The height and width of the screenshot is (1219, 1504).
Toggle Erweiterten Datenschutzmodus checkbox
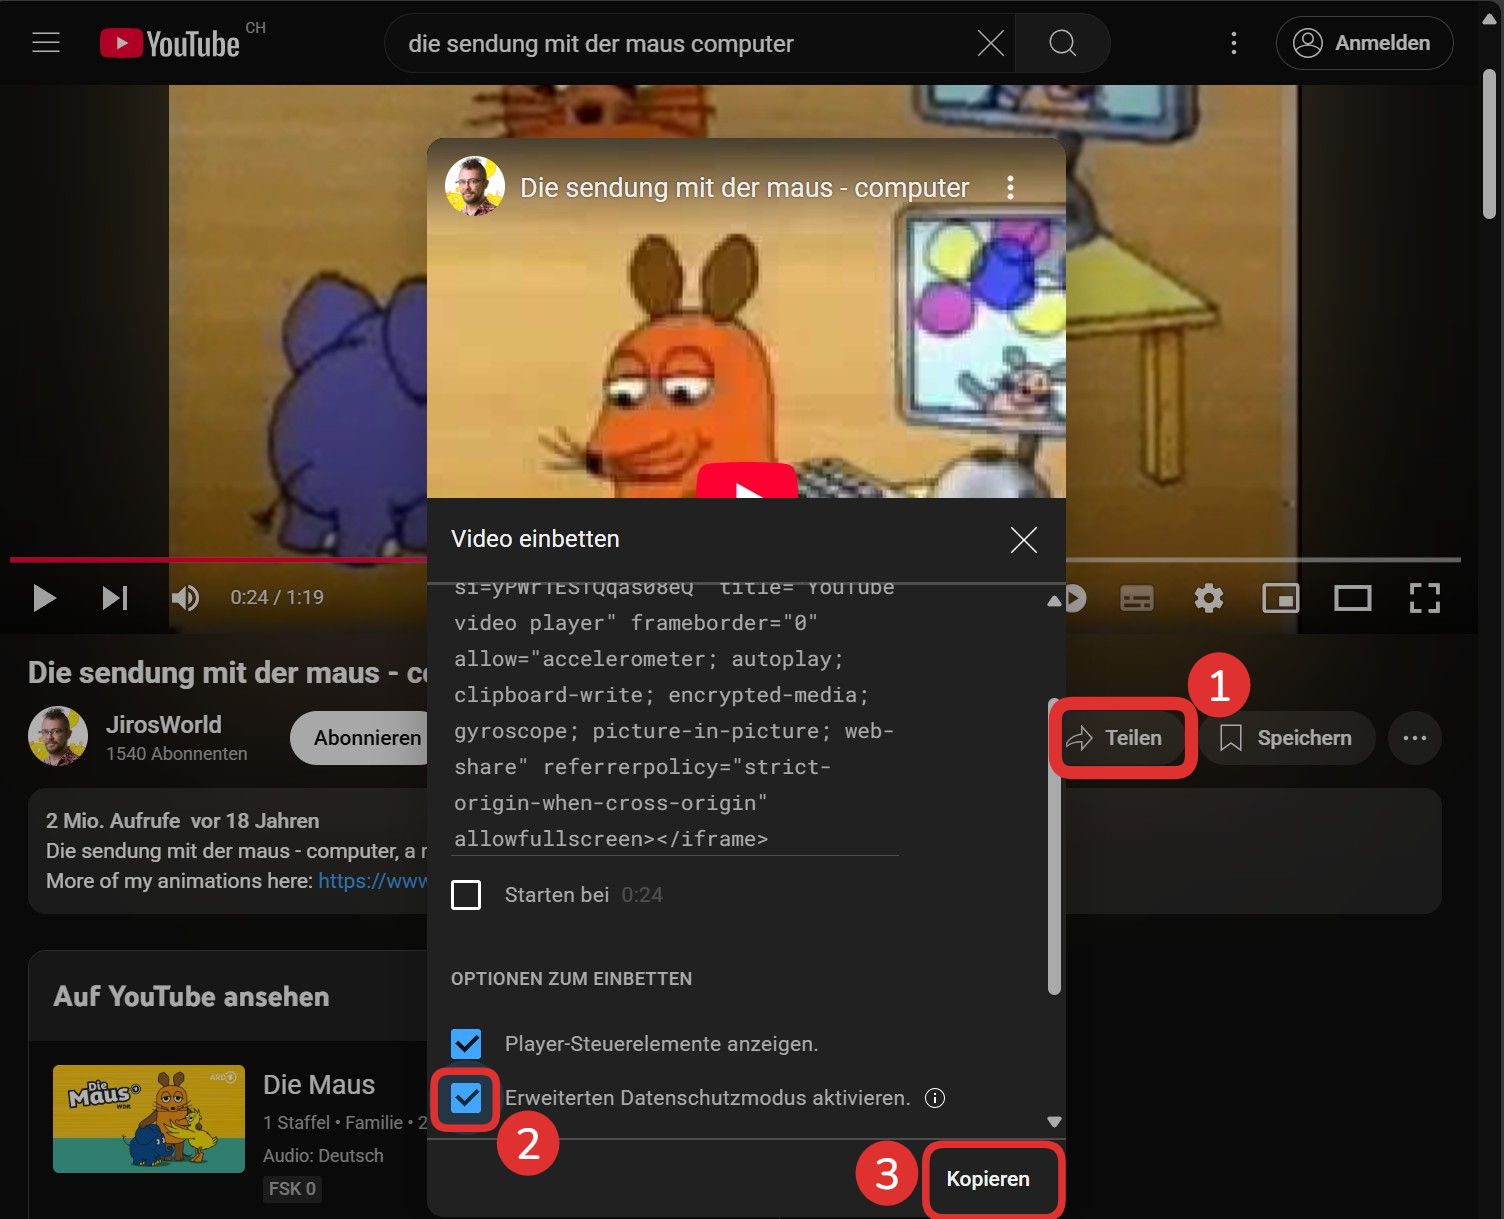(466, 1098)
